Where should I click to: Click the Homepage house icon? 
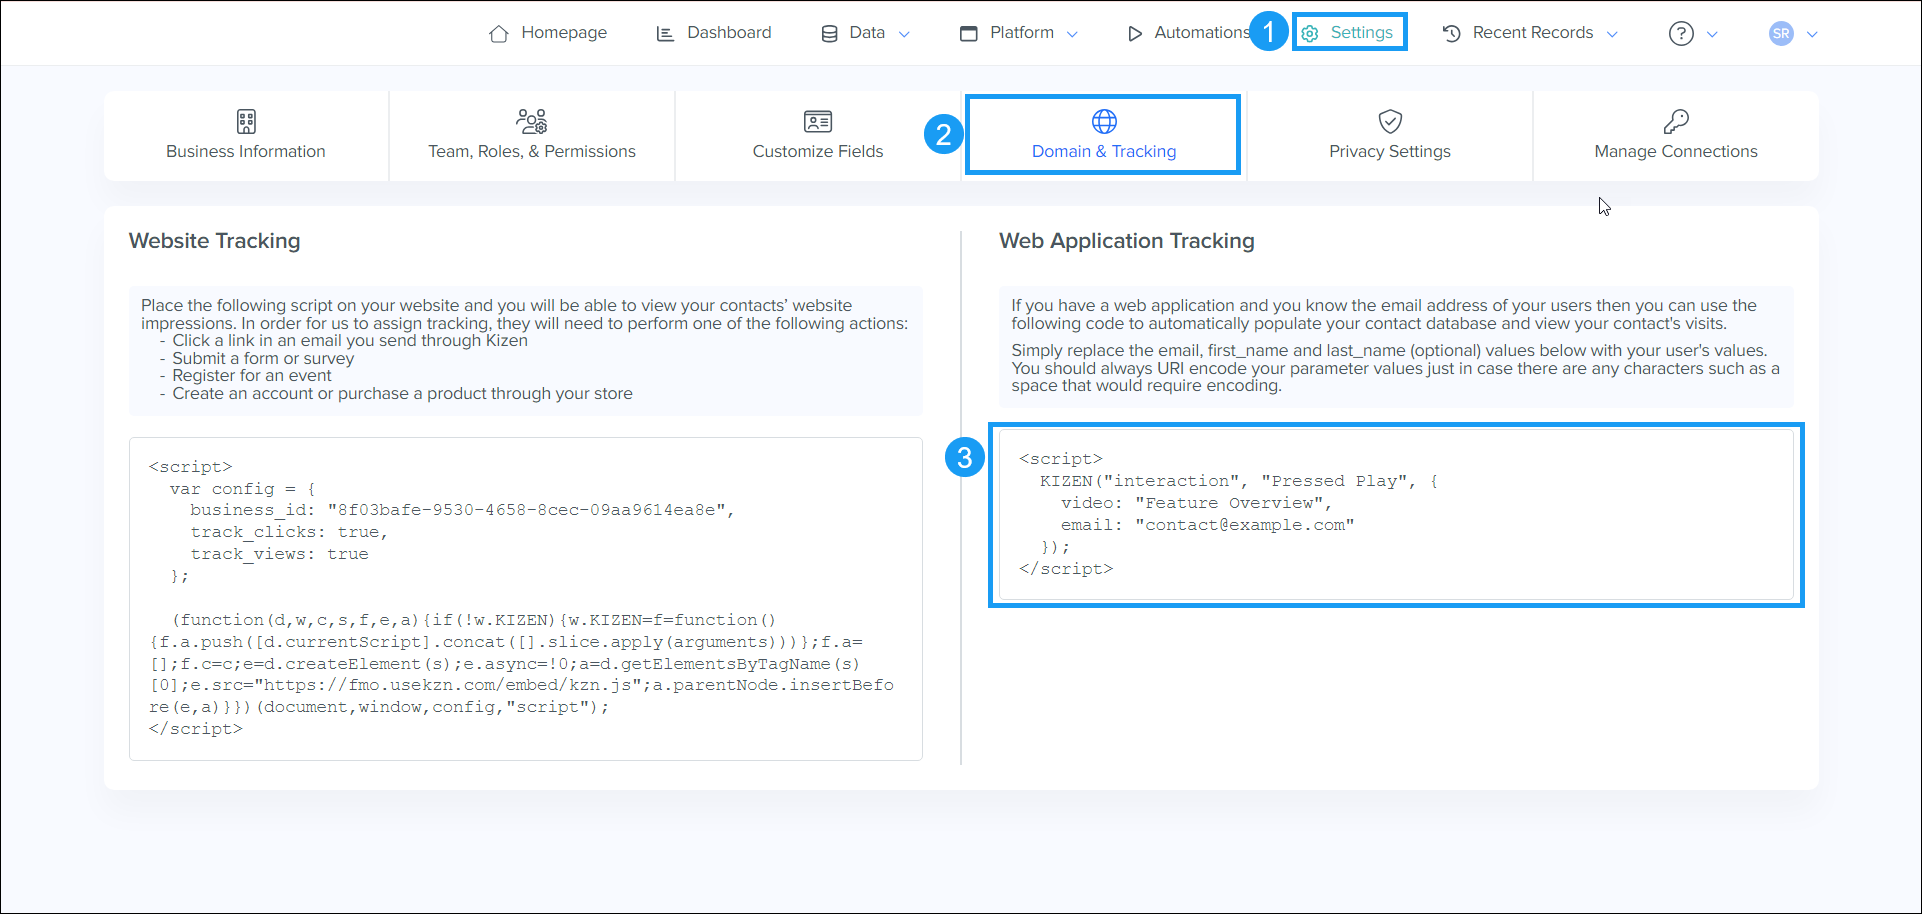click(499, 34)
